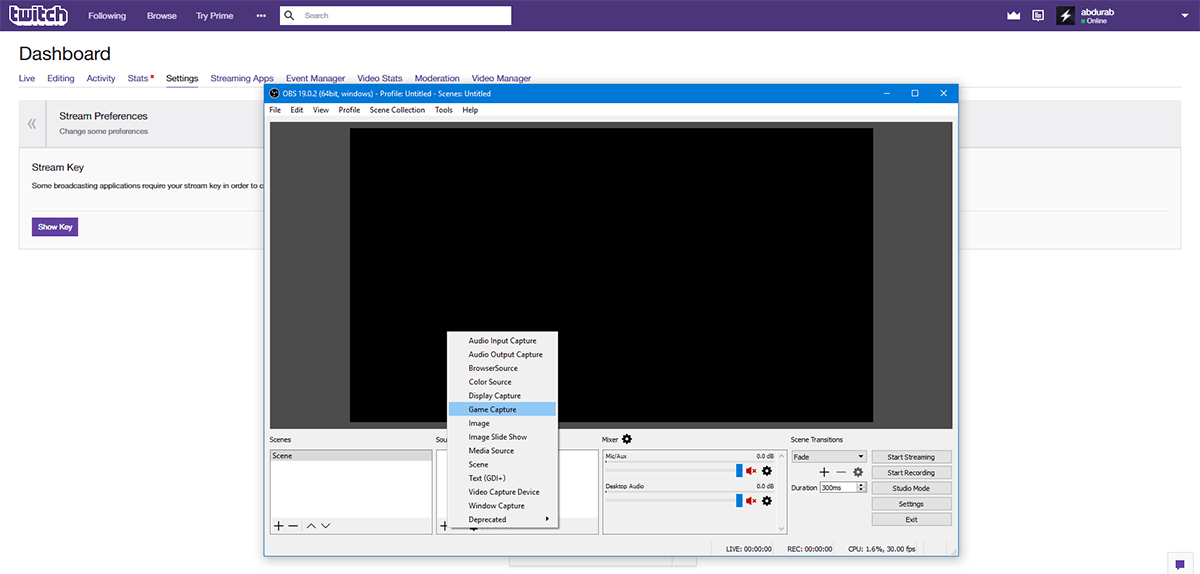1200x574 pixels.
Task: Switch to the Stats dashboard tab
Action: [x=139, y=78]
